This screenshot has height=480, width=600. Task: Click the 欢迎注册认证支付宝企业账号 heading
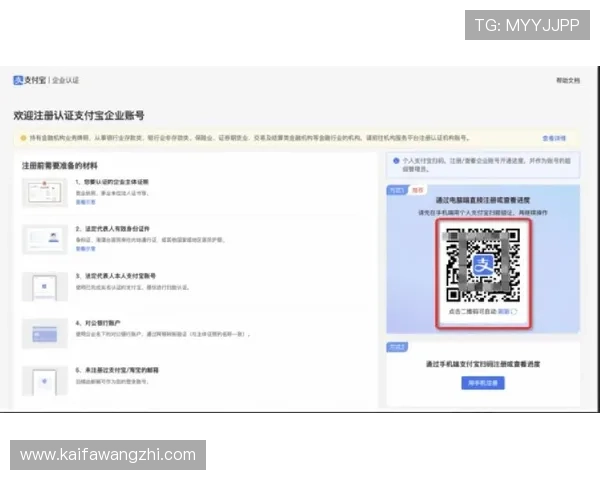[79, 116]
